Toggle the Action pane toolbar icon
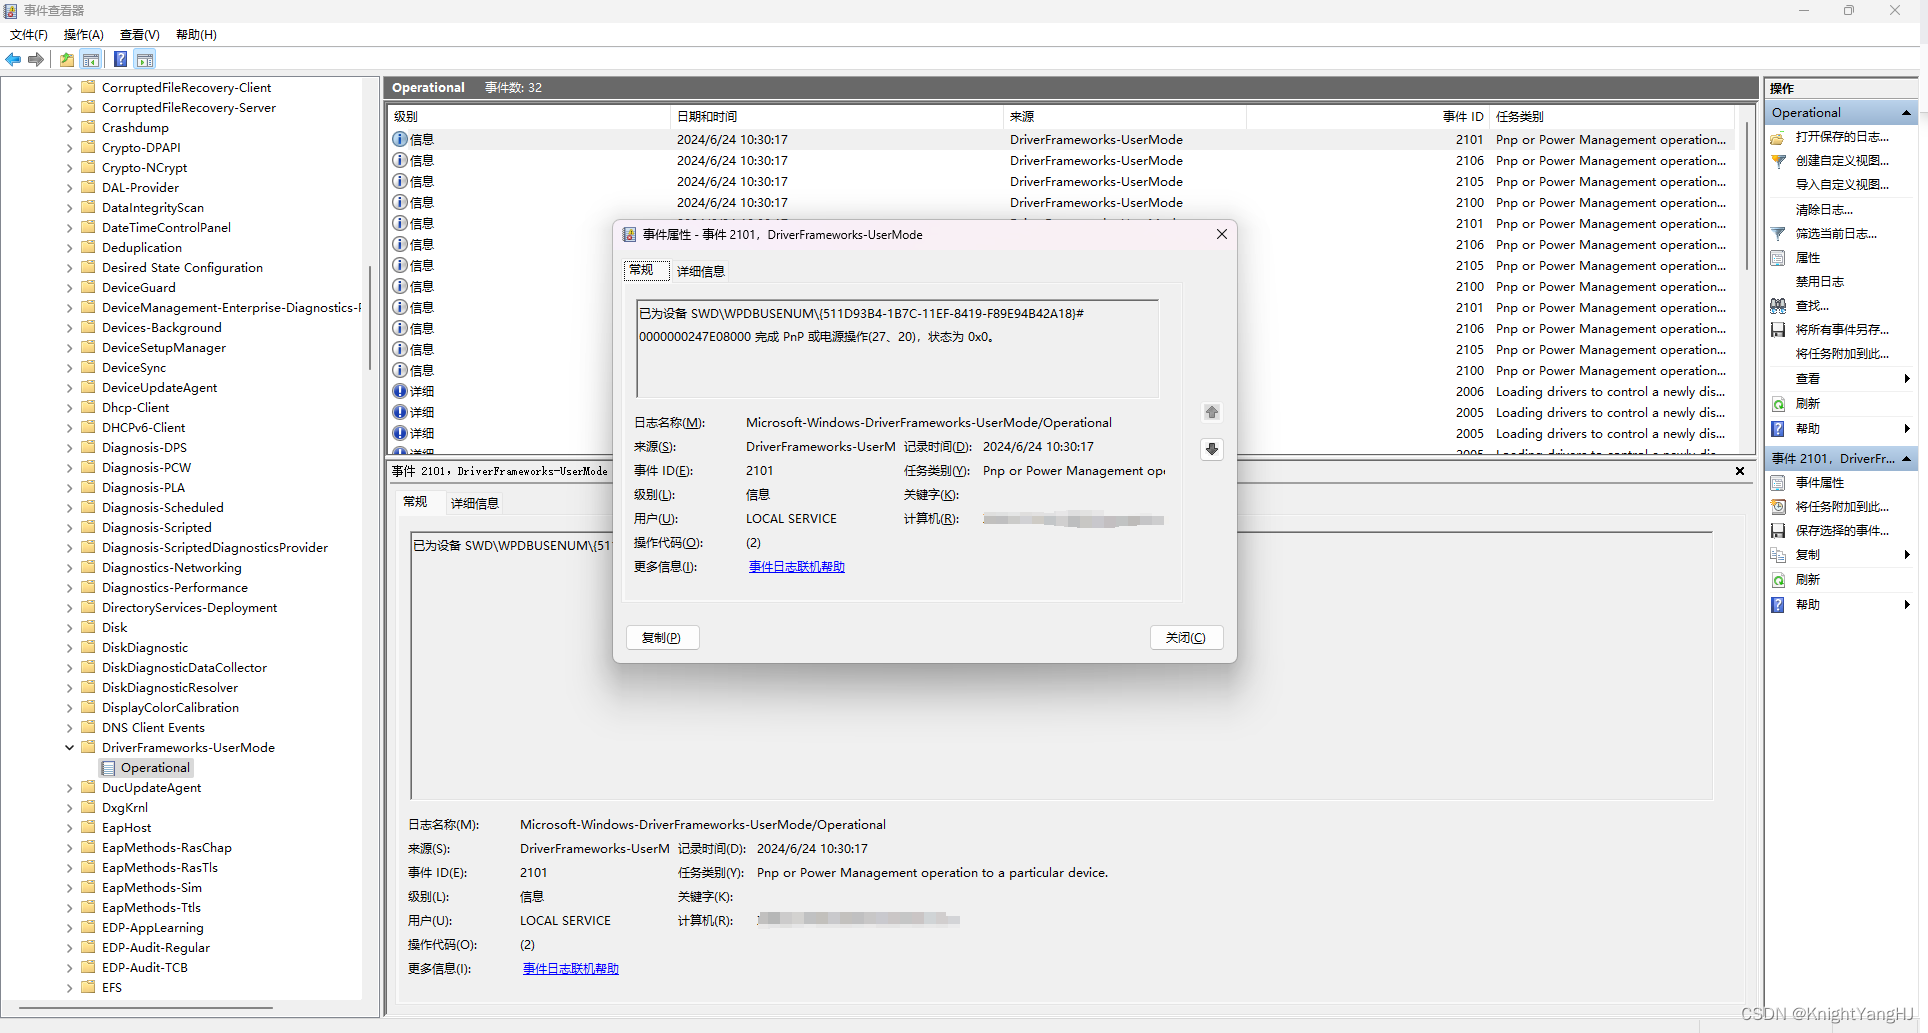 point(145,60)
